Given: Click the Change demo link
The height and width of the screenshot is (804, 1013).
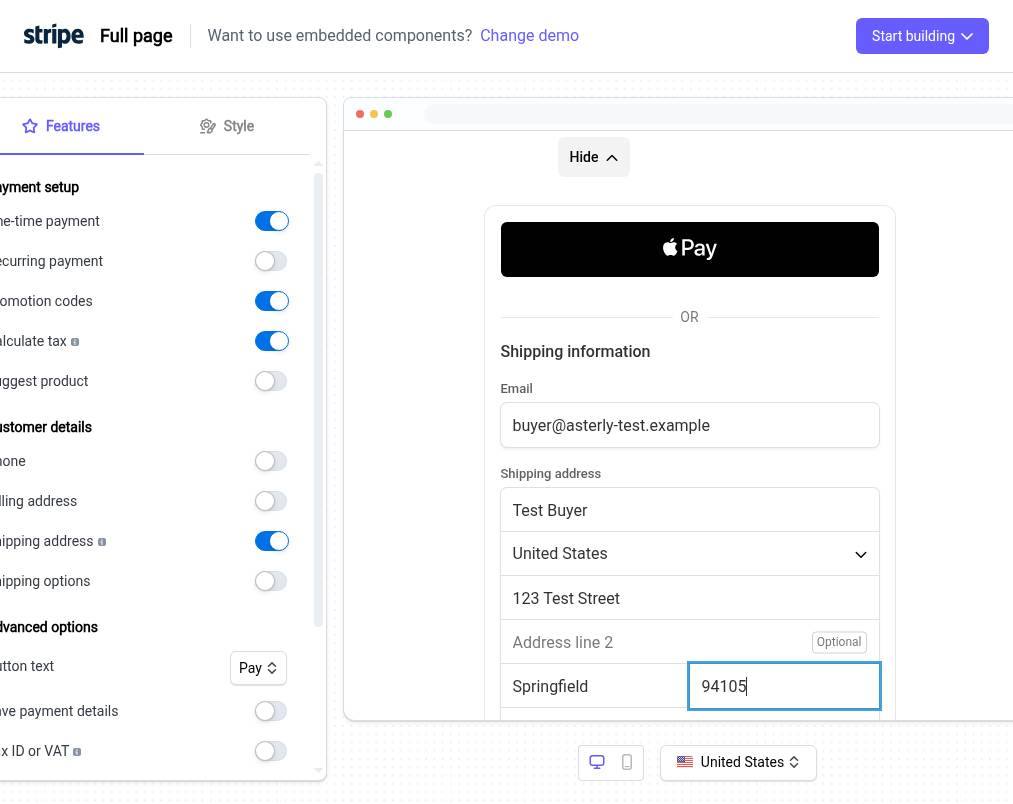Looking at the screenshot, I should pyautogui.click(x=529, y=36).
